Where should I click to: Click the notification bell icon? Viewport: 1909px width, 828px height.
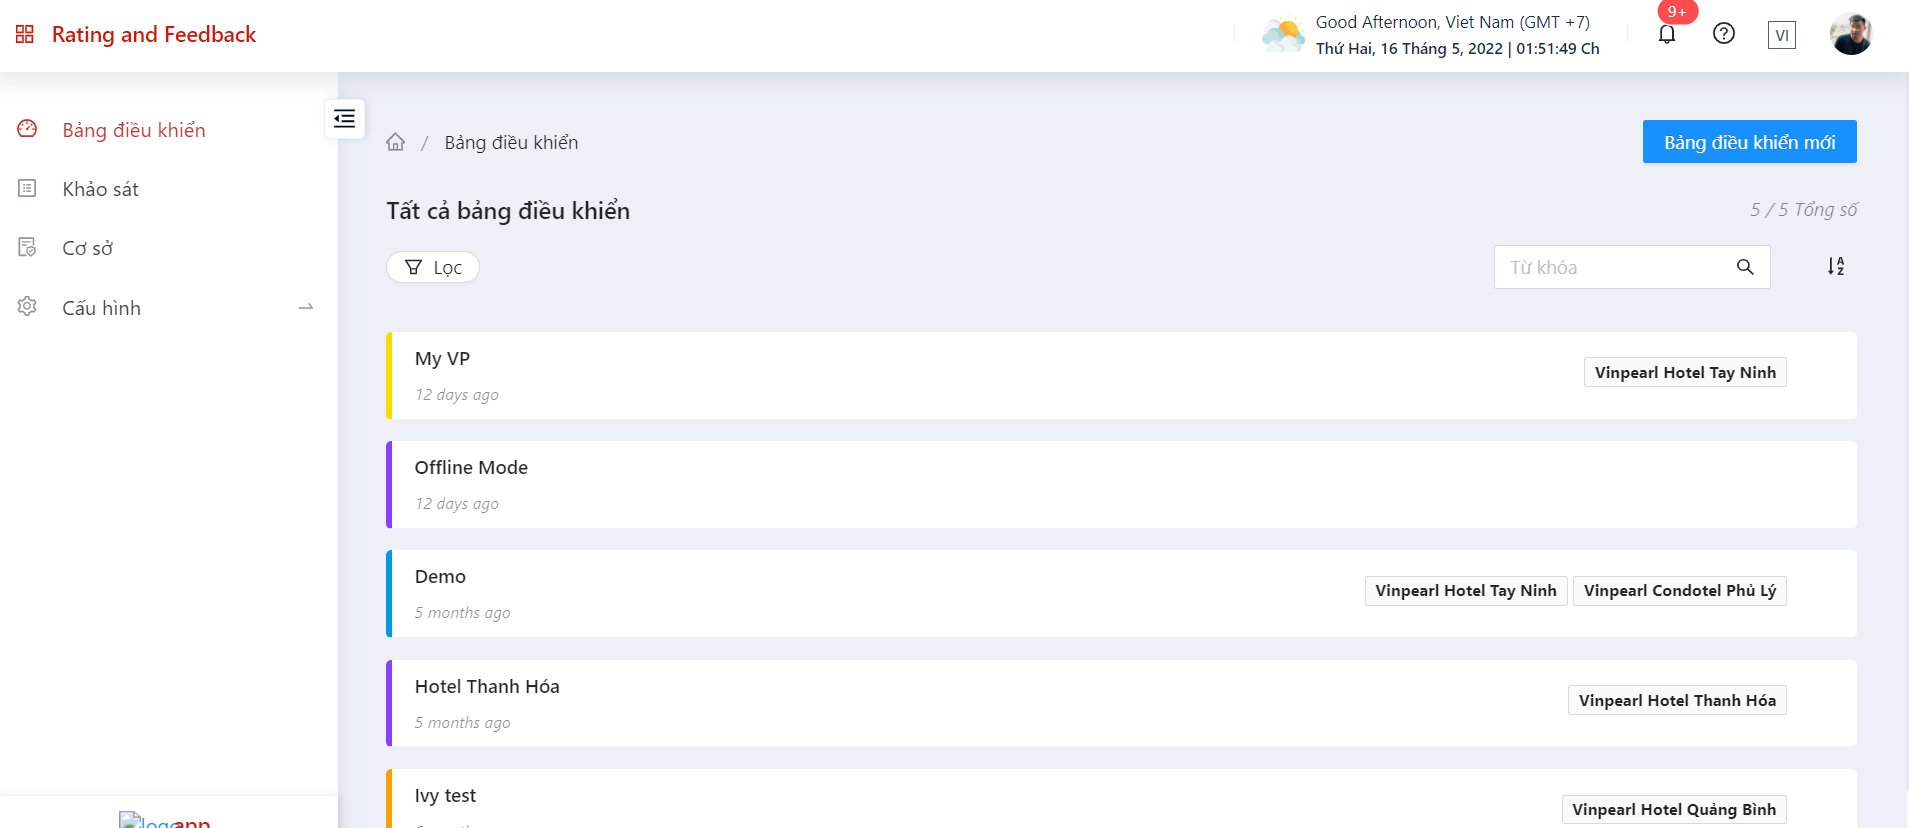click(x=1667, y=35)
